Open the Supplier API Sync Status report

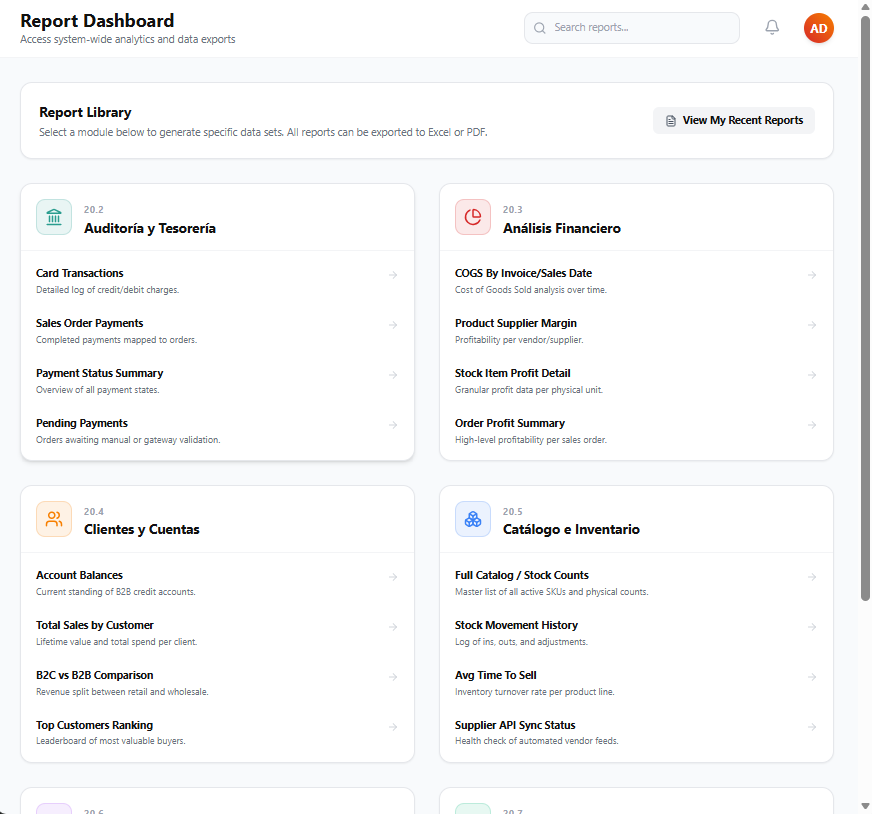point(636,732)
